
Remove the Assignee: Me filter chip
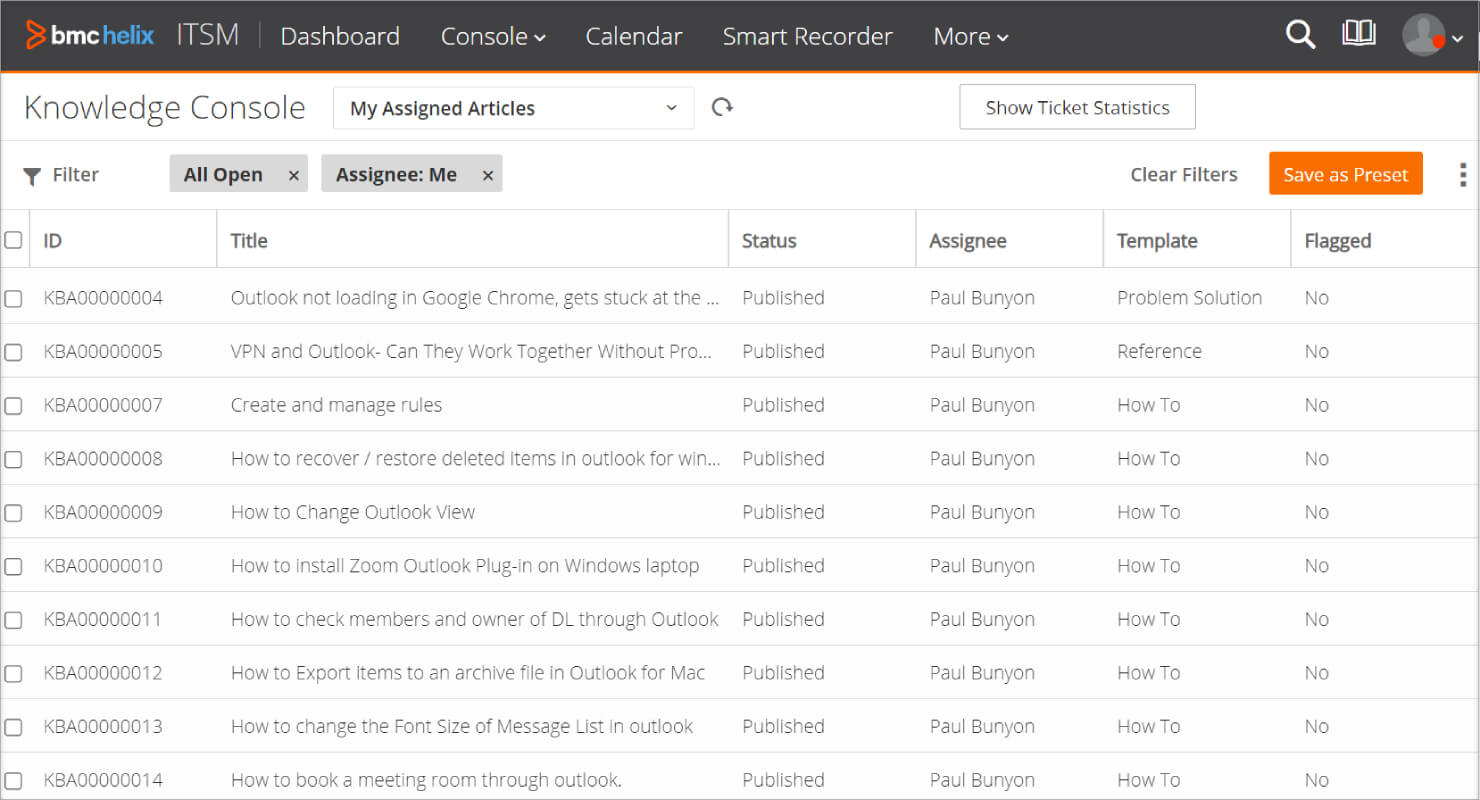(488, 175)
